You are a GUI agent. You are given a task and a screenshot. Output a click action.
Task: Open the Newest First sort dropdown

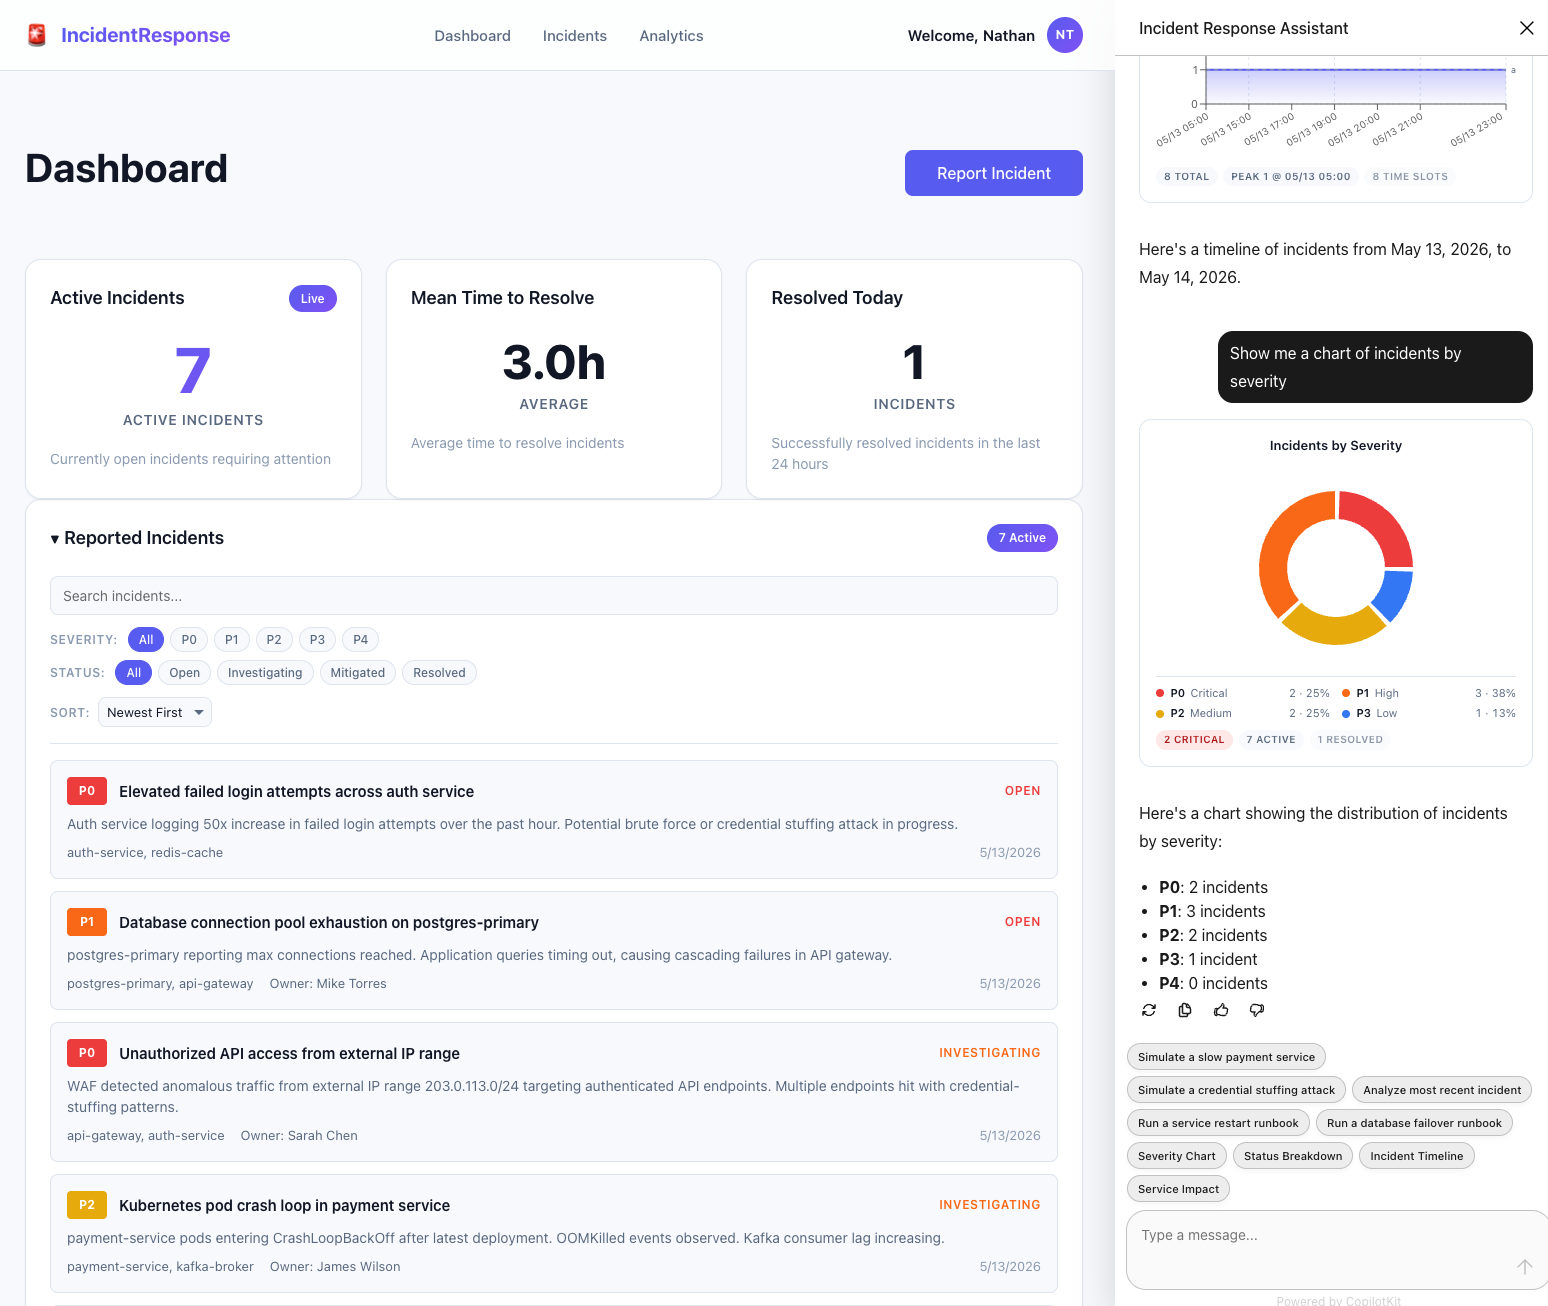click(155, 712)
